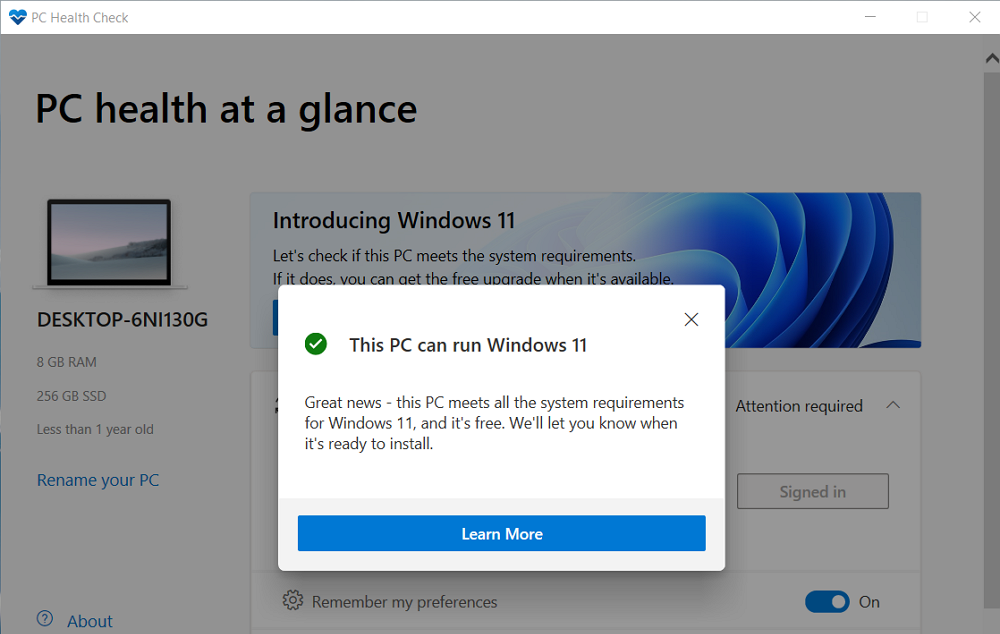Click the Introducing Windows 11 heading

click(393, 221)
